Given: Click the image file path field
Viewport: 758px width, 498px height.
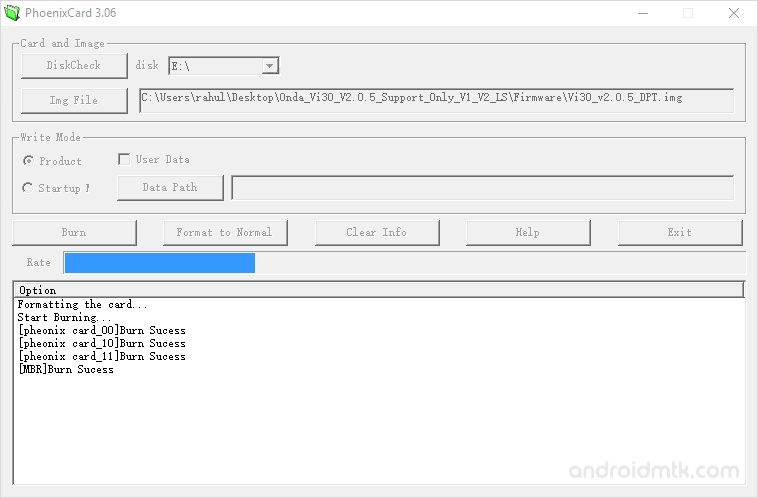Looking at the screenshot, I should click(x=437, y=100).
